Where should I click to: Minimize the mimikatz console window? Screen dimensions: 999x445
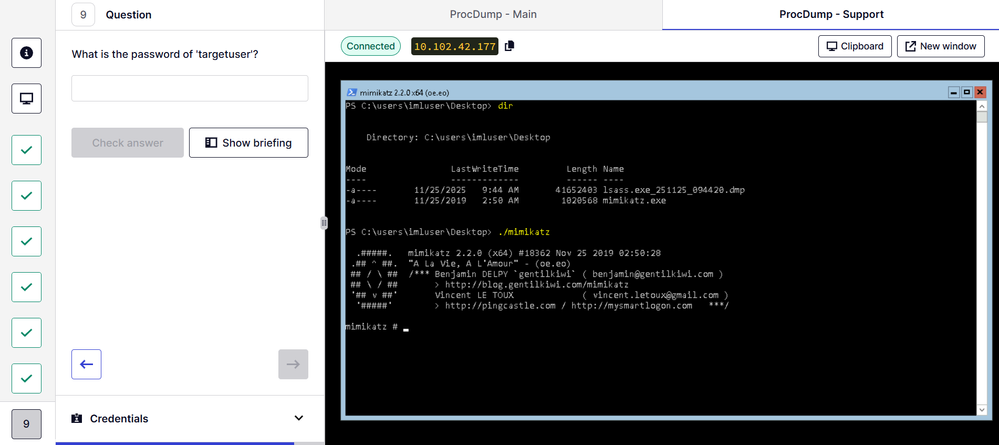[x=953, y=91]
